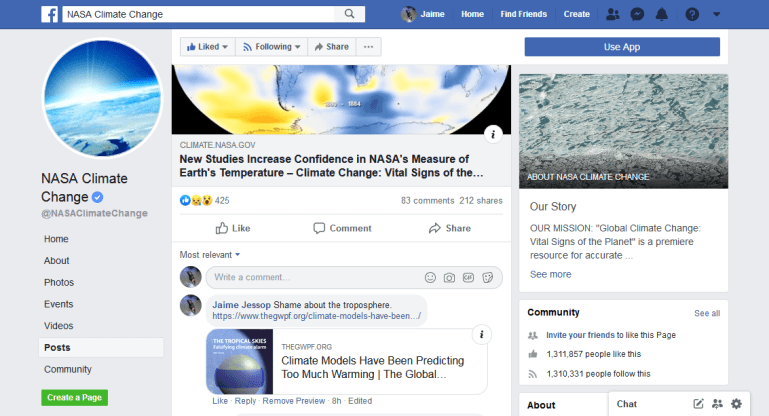Open Jaime's profile in top bar
This screenshot has height=416, width=769.
click(423, 14)
